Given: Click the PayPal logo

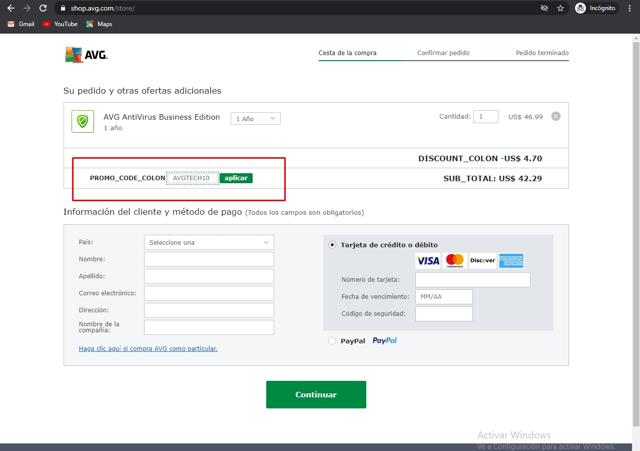Looking at the screenshot, I should click(384, 340).
